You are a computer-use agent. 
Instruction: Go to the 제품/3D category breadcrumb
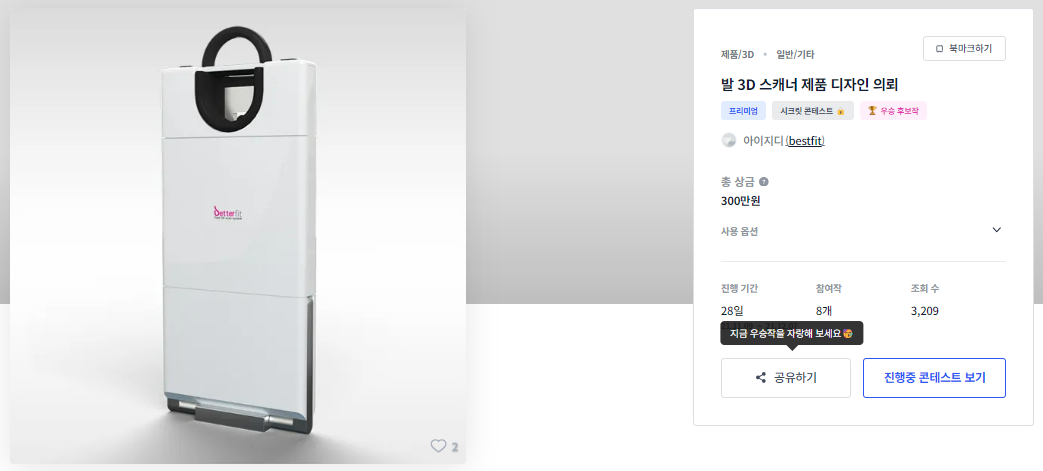pos(737,55)
